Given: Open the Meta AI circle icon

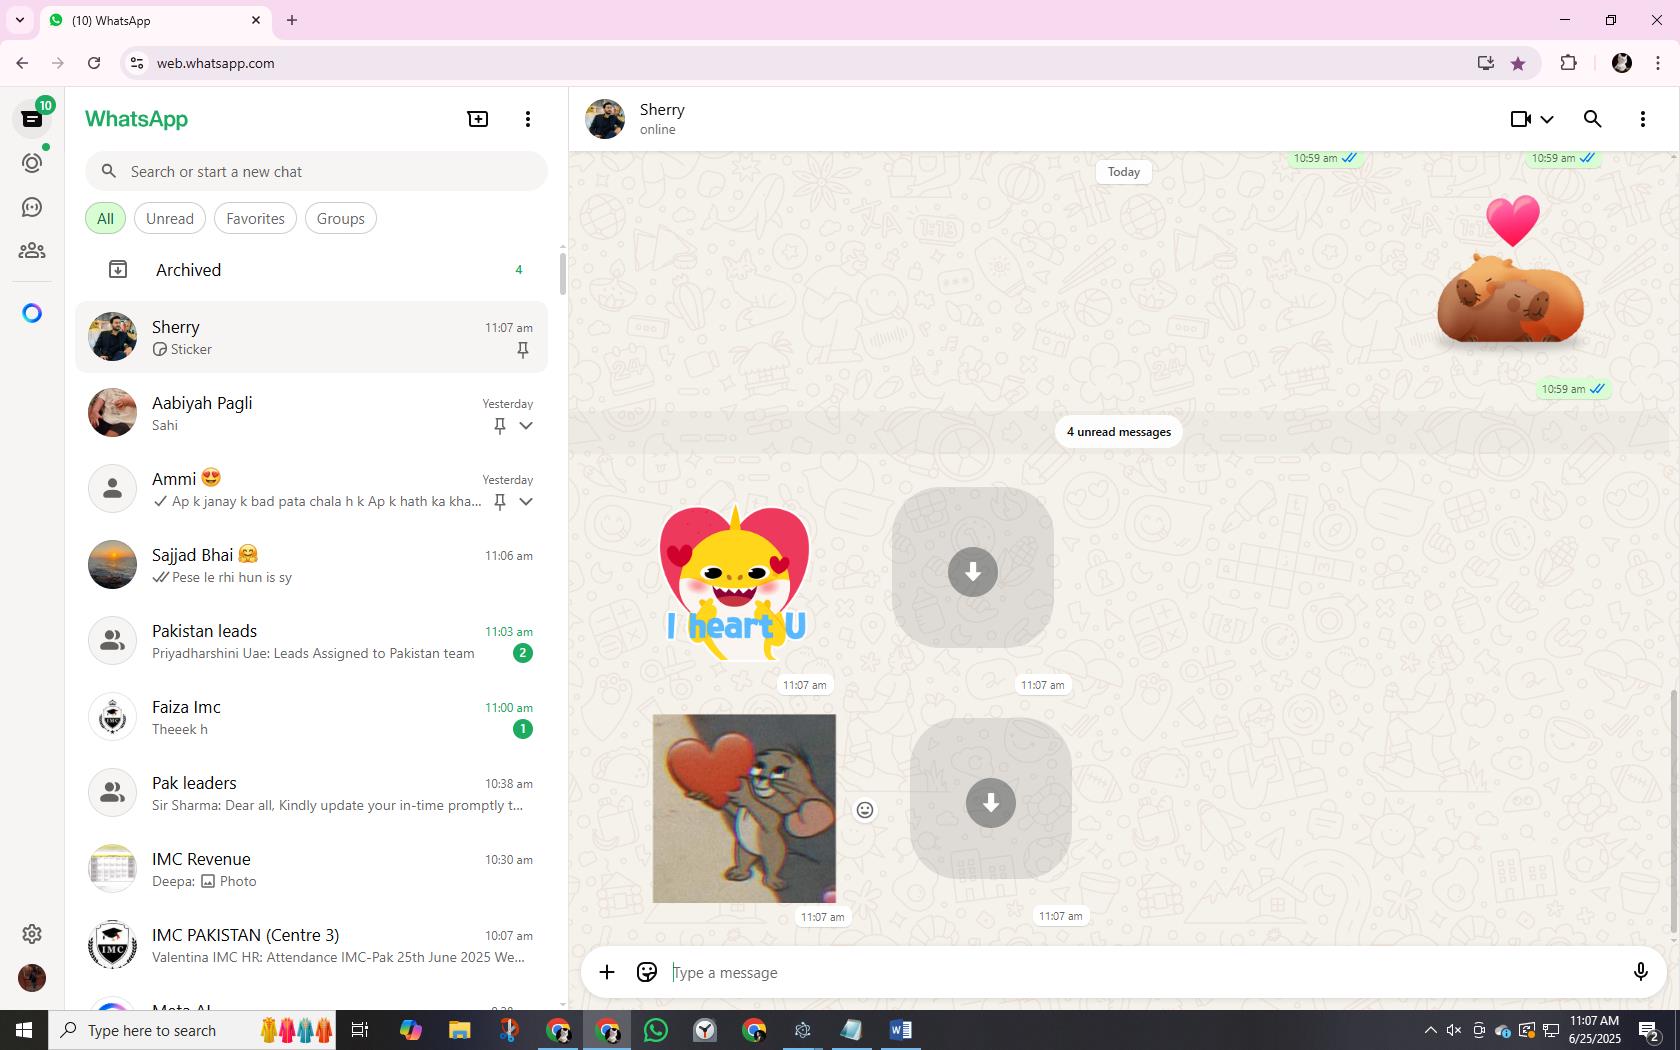Looking at the screenshot, I should pyautogui.click(x=32, y=313).
